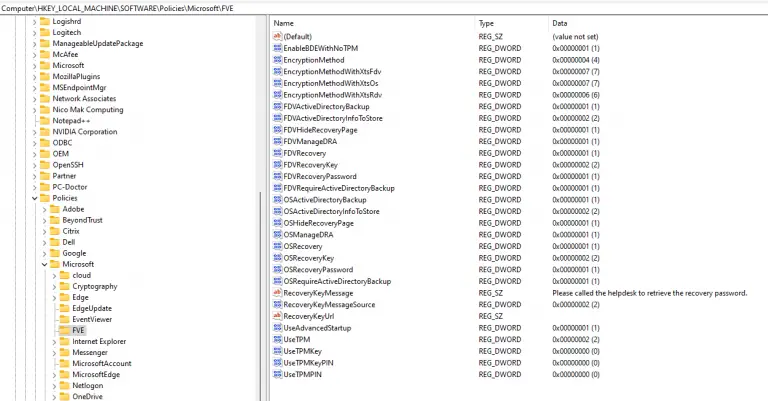Select the RecoveryKeyUrl string icon
This screenshot has width=768, height=401.
277,316
